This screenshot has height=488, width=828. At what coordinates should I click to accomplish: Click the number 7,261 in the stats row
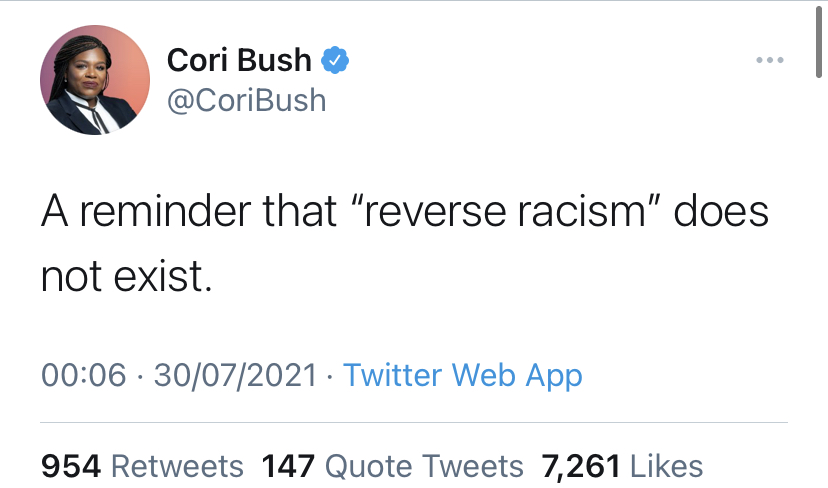(581, 465)
